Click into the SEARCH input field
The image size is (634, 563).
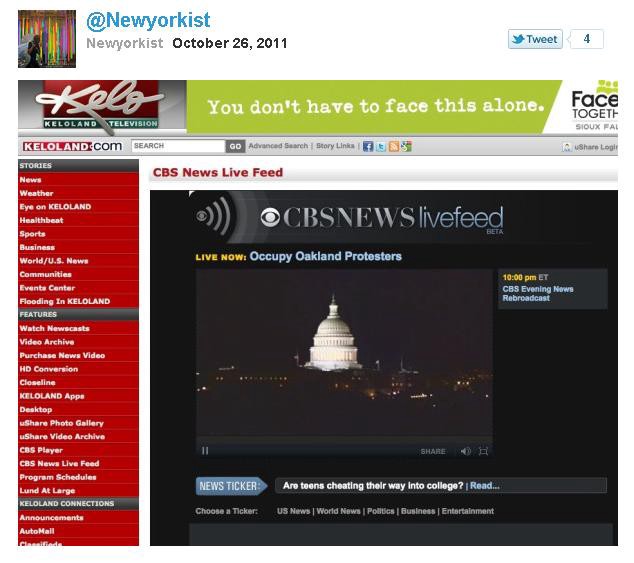(178, 146)
